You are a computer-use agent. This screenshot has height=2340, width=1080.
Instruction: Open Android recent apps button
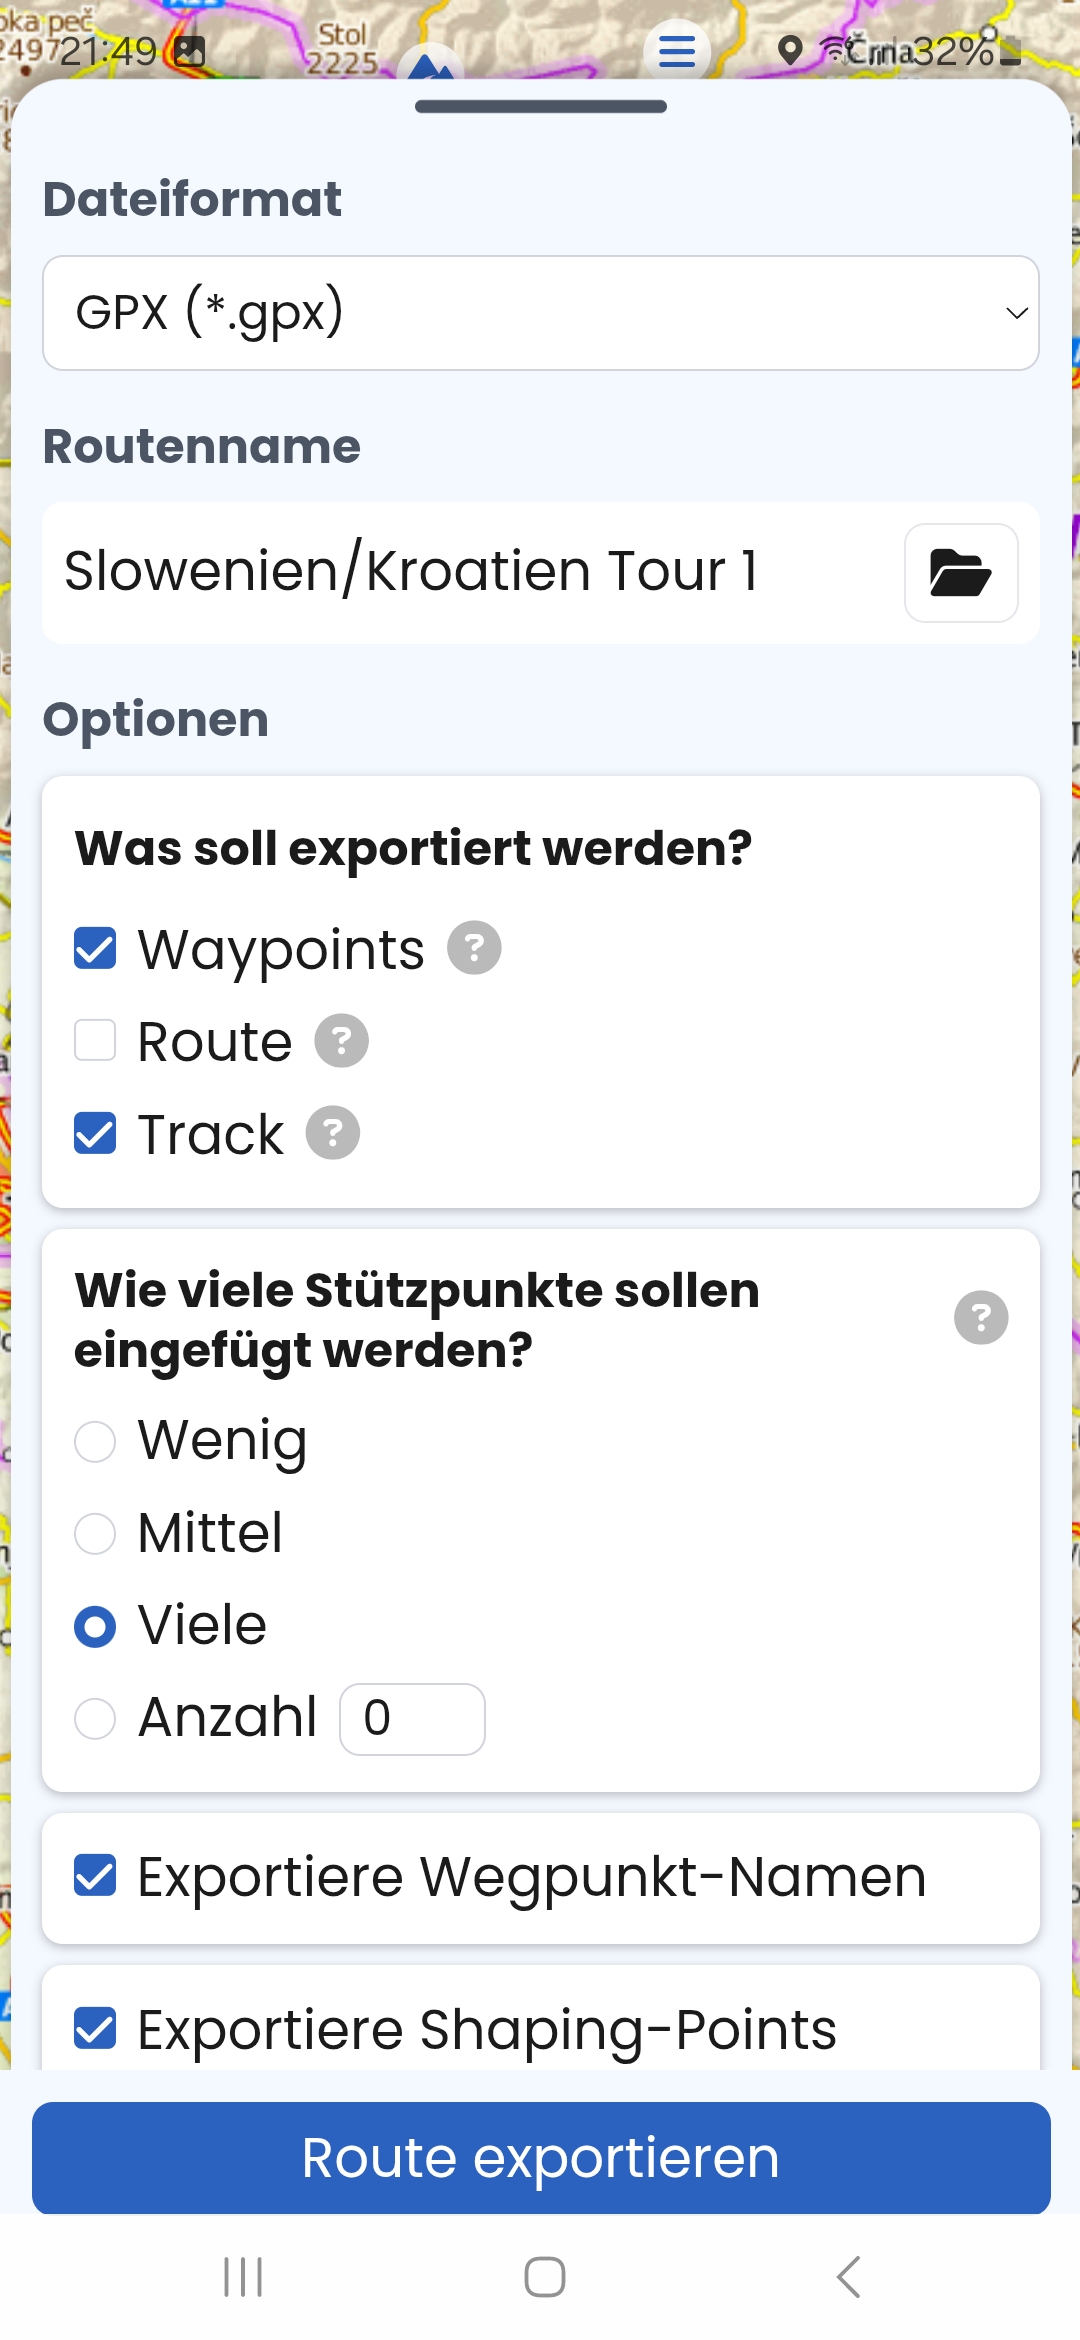click(x=243, y=2277)
